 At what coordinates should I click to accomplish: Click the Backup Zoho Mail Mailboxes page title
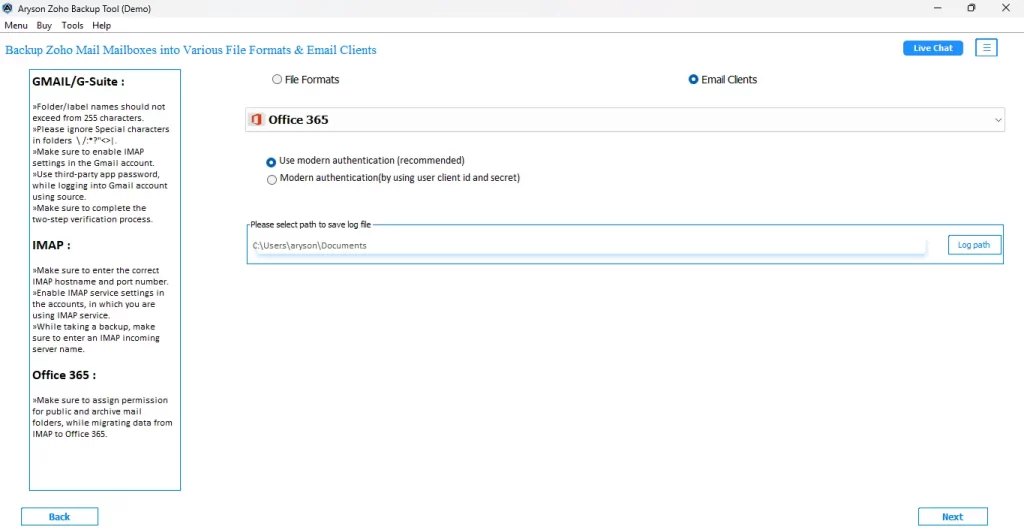(x=191, y=50)
